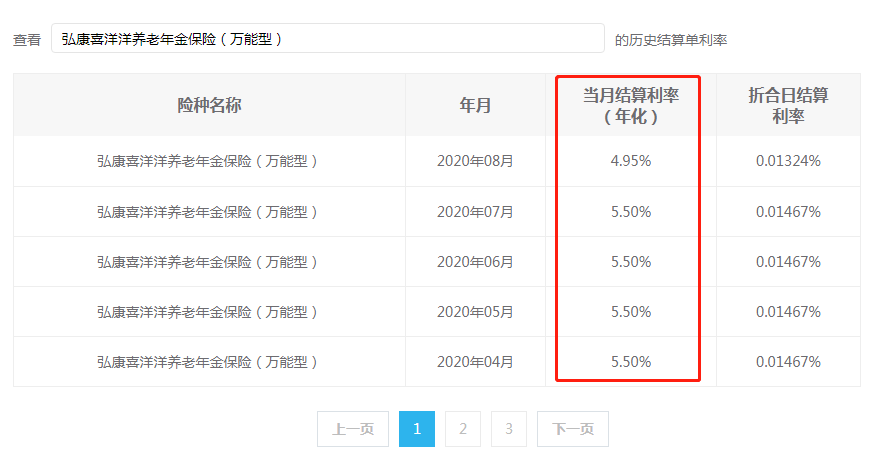The image size is (872, 463).
Task: Click the 5.50% rate for 2020年07月
Action: [x=631, y=212]
